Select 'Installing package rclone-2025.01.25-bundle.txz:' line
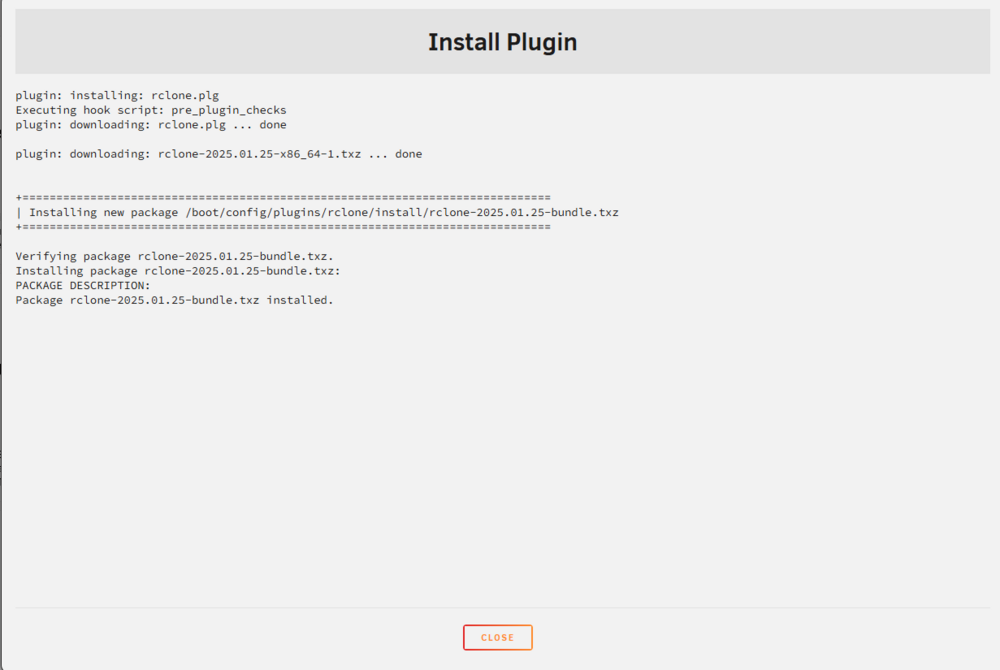Viewport: 1000px width, 670px height. (178, 271)
